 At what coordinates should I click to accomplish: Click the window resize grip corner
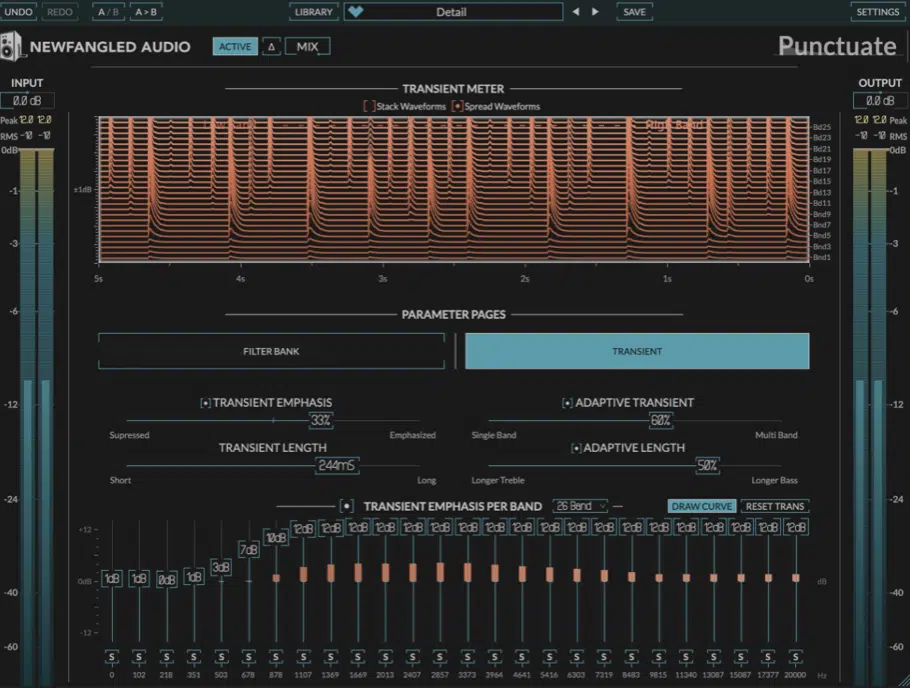click(x=903, y=682)
